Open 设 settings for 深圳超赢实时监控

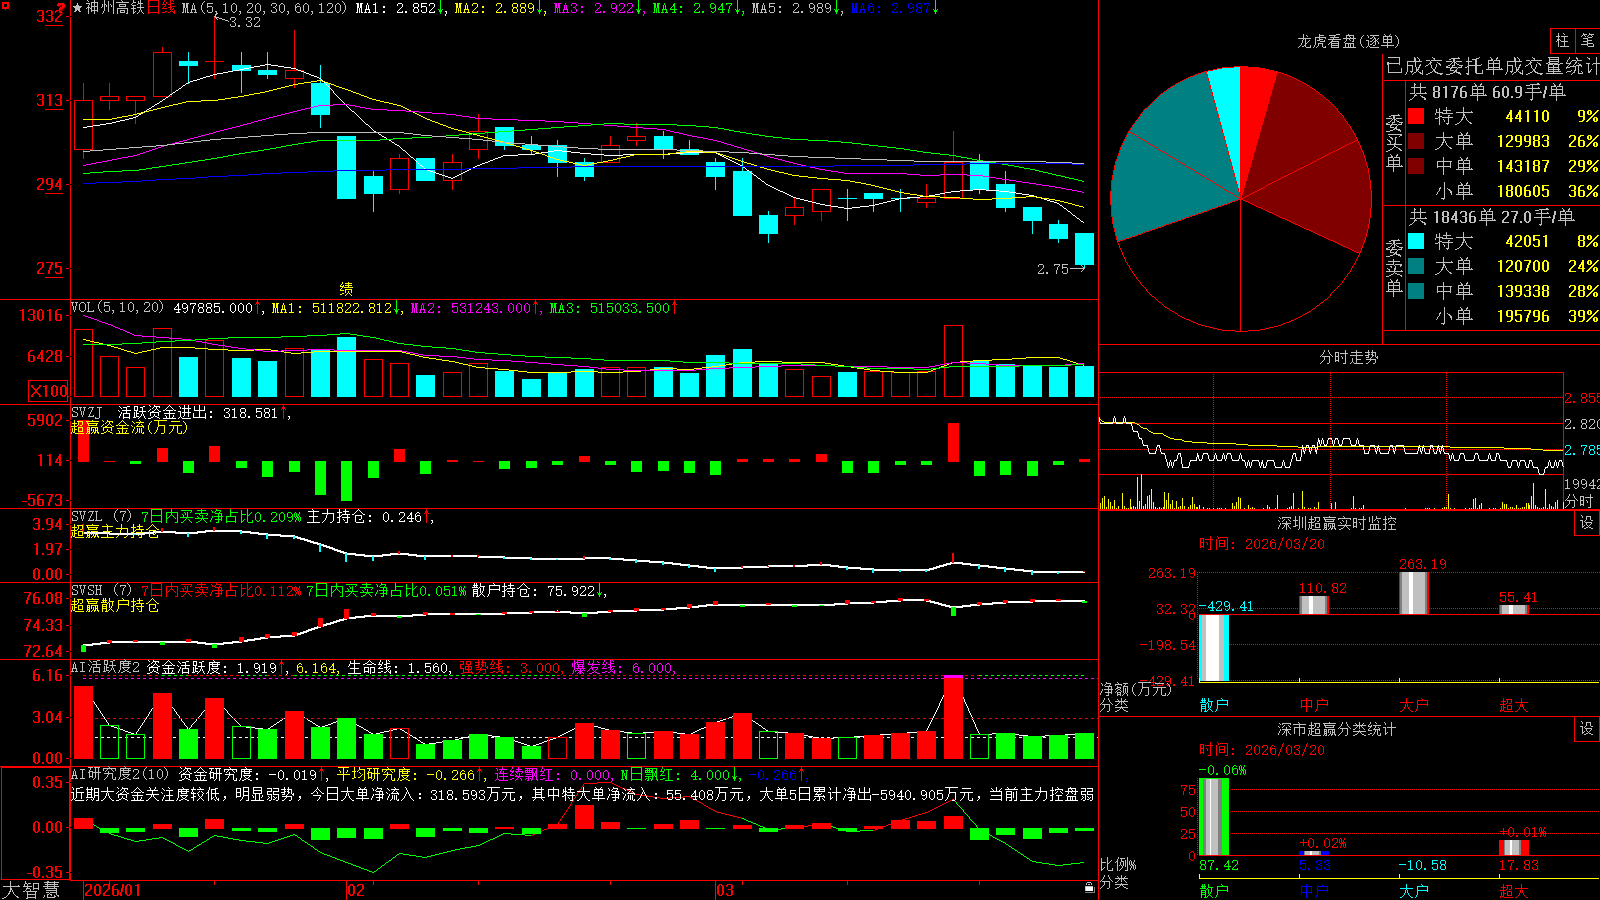click(1587, 523)
